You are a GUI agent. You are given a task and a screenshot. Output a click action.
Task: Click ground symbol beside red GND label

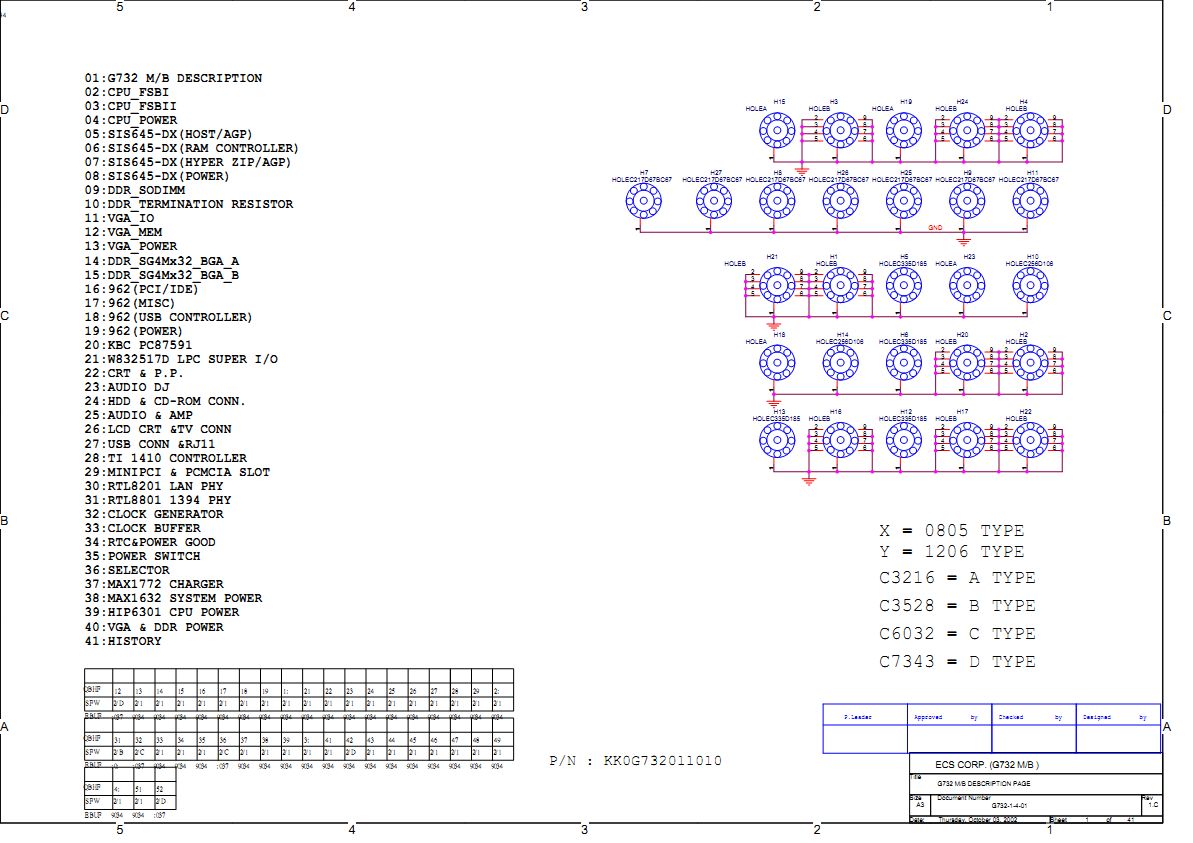[x=963, y=240]
